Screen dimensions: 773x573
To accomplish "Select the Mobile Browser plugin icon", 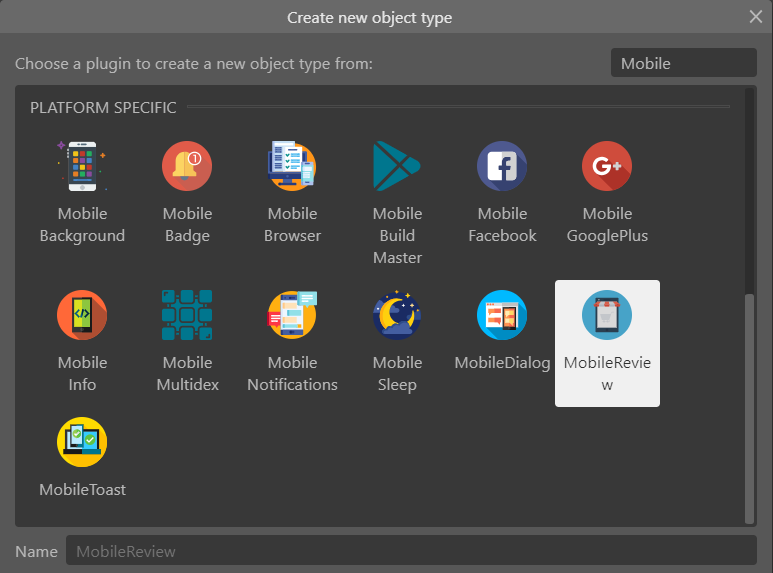I will pos(292,166).
